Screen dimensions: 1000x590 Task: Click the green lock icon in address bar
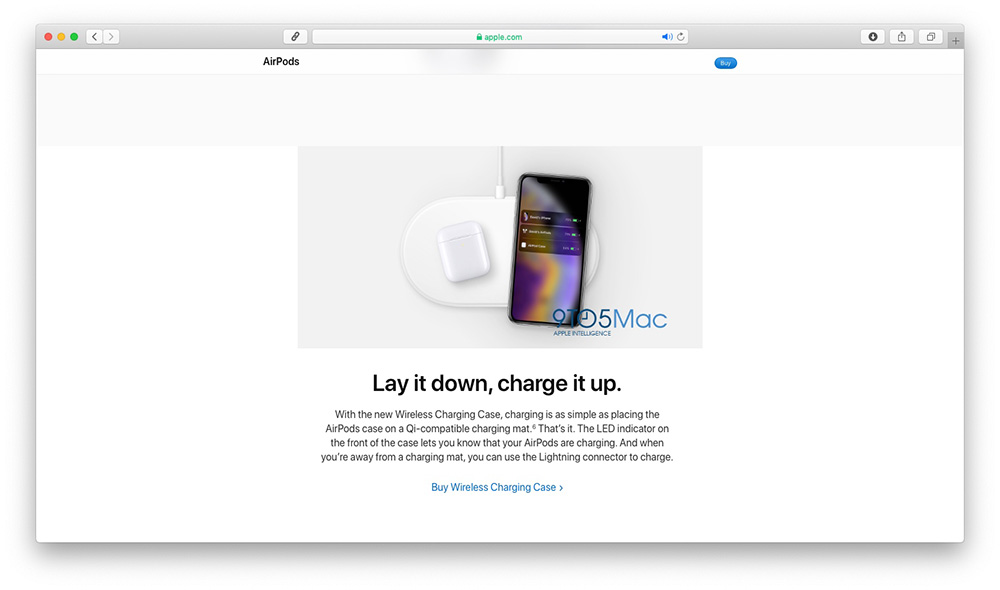point(479,37)
